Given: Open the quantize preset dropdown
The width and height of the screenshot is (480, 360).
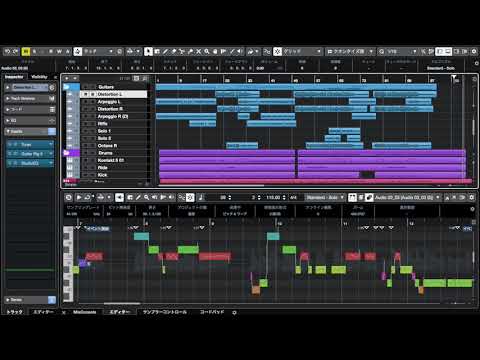Looking at the screenshot, I should point(350,51).
